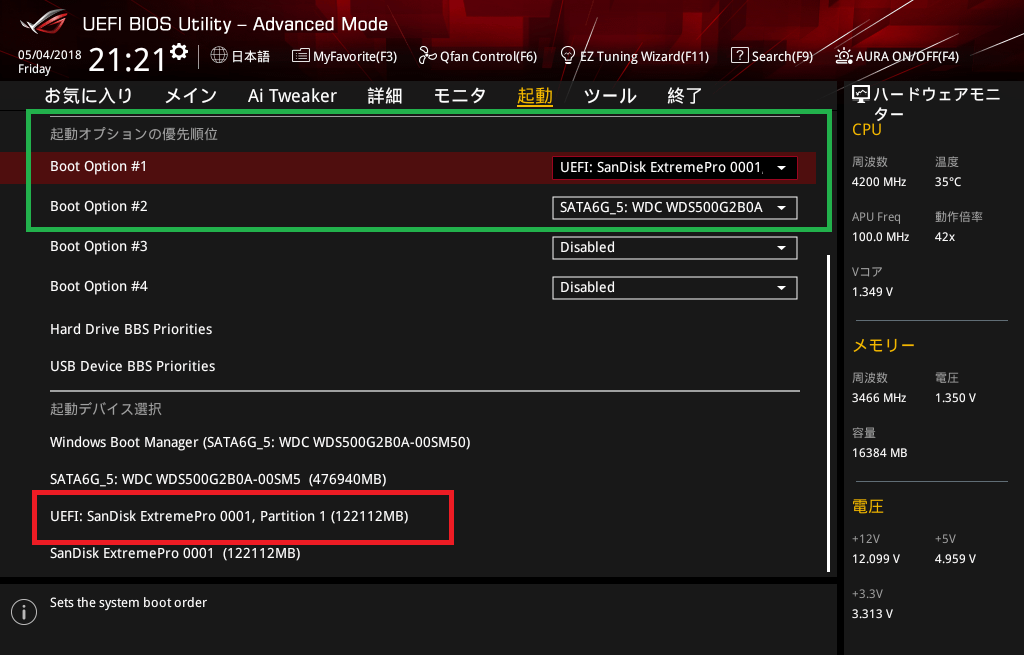Image resolution: width=1024 pixels, height=655 pixels.
Task: Open Search(F9) question mark icon
Action: point(739,56)
